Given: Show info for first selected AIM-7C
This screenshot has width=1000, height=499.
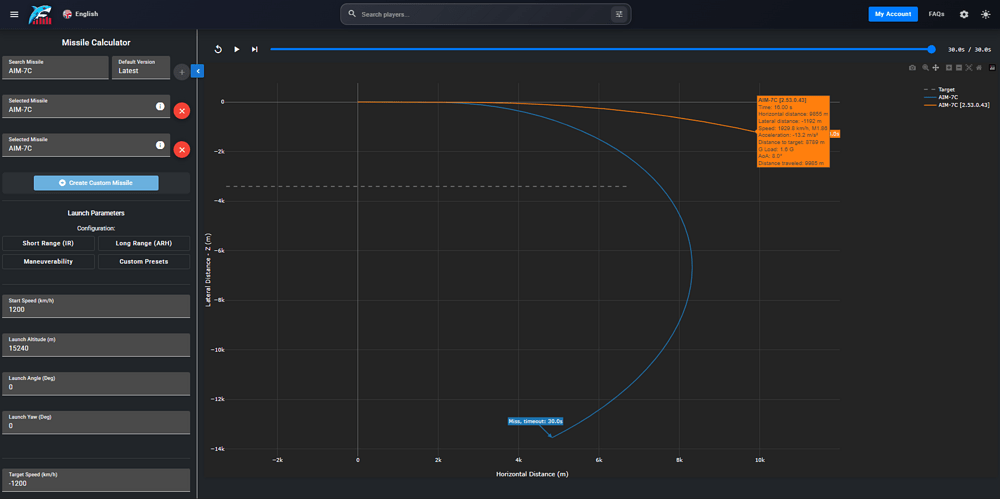Looking at the screenshot, I should tap(160, 107).
